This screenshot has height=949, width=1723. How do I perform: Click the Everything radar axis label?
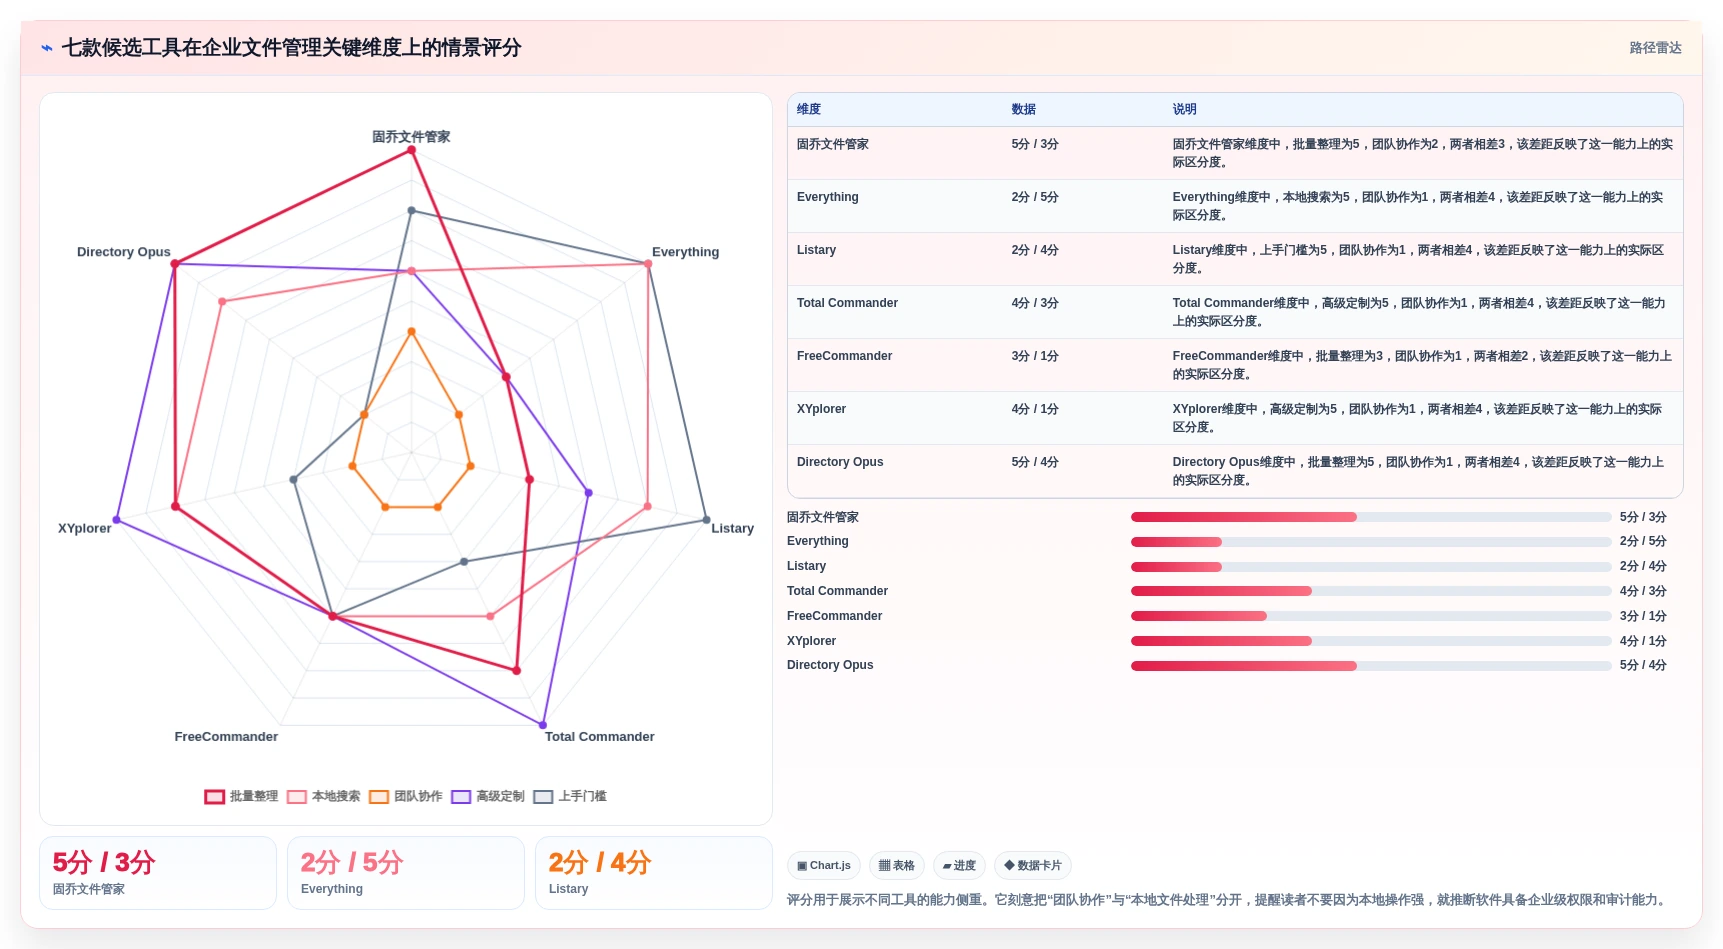686,252
